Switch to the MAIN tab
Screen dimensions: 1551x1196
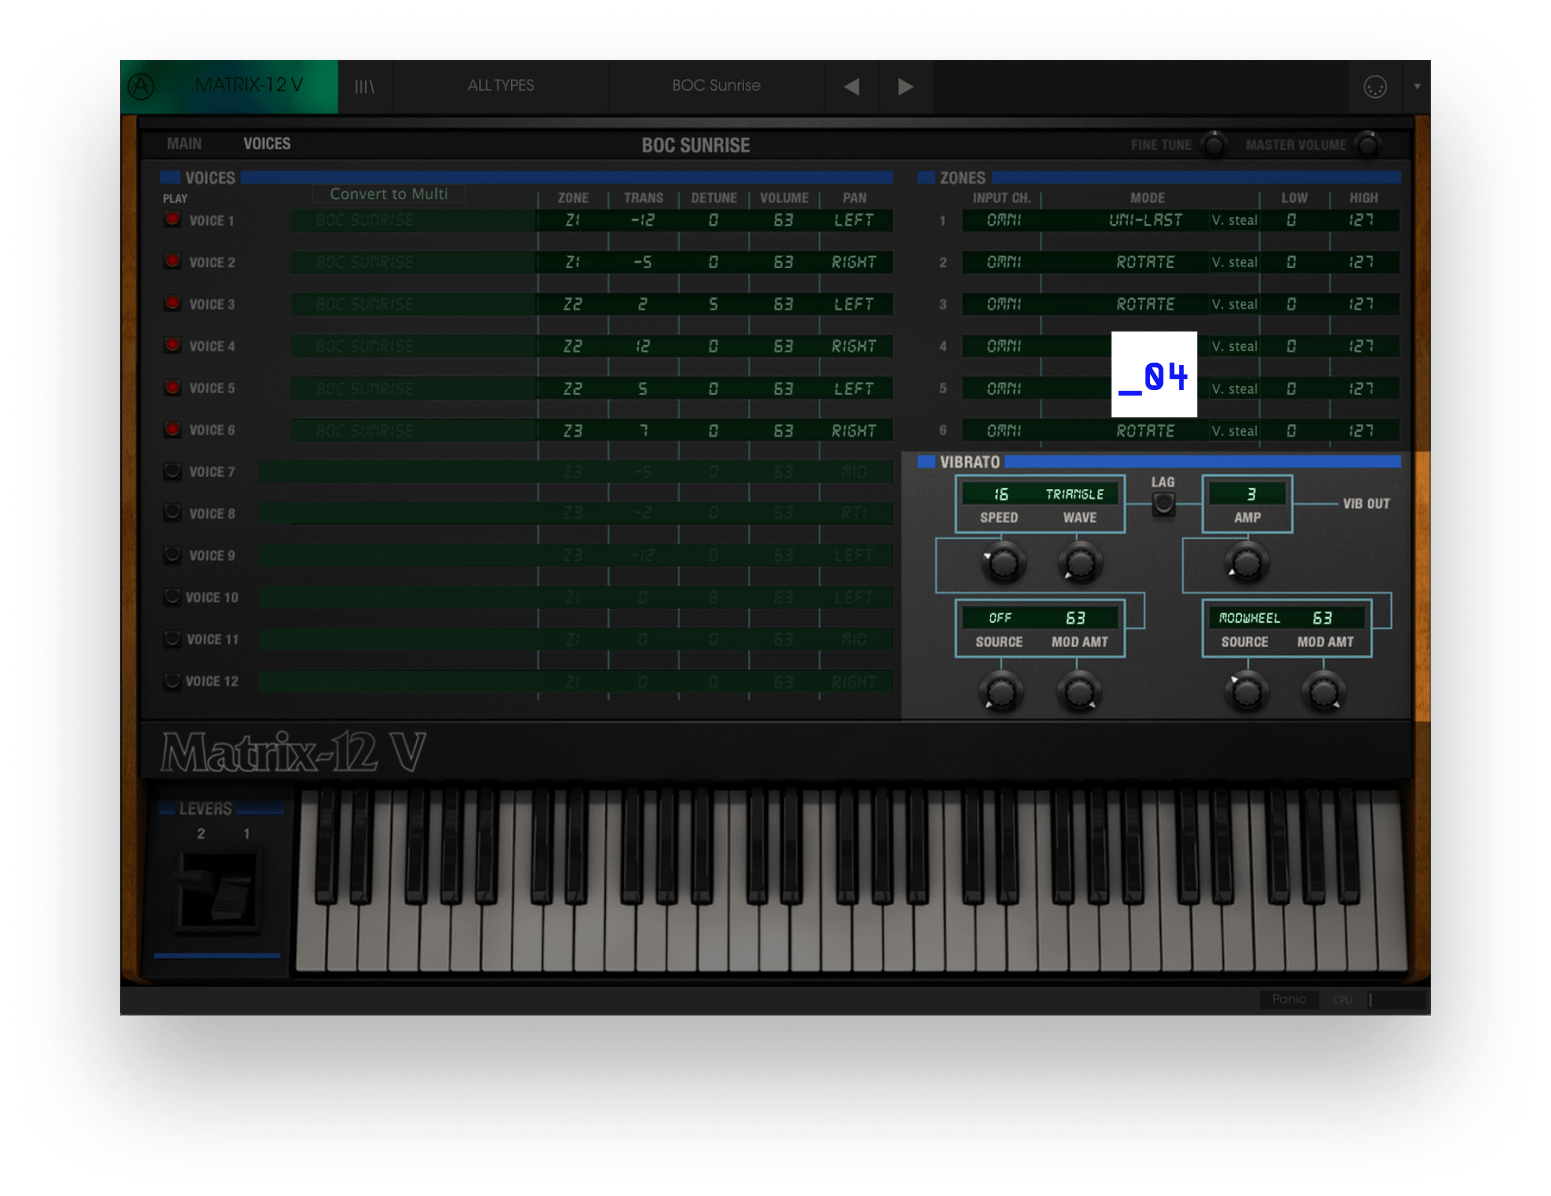(183, 143)
